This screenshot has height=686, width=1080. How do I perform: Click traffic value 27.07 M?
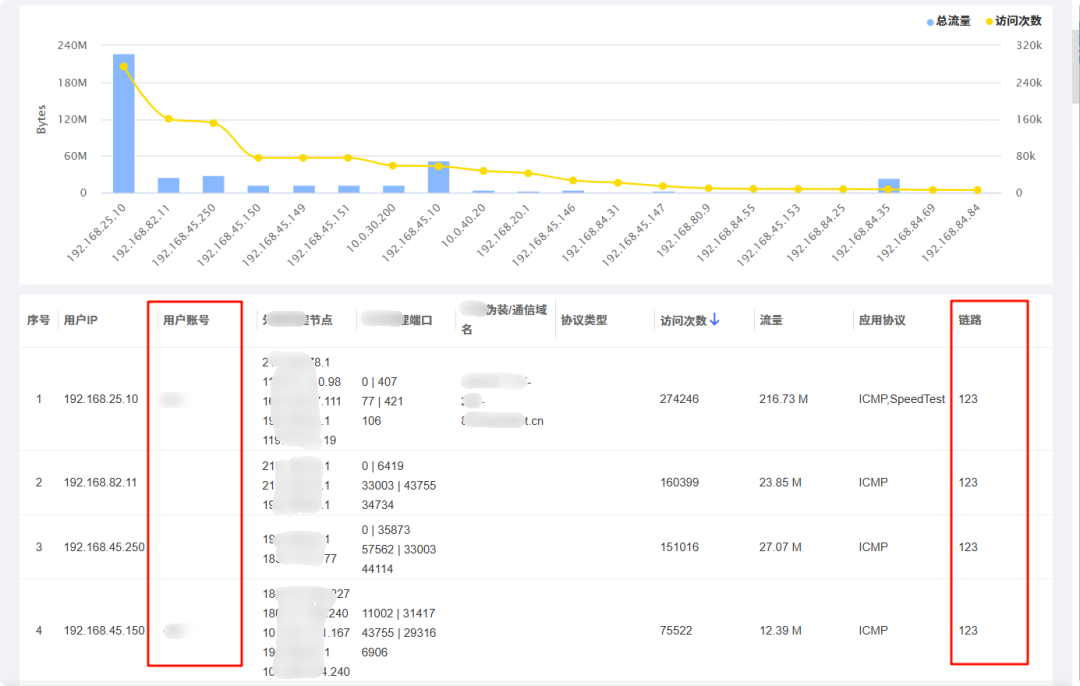[780, 547]
